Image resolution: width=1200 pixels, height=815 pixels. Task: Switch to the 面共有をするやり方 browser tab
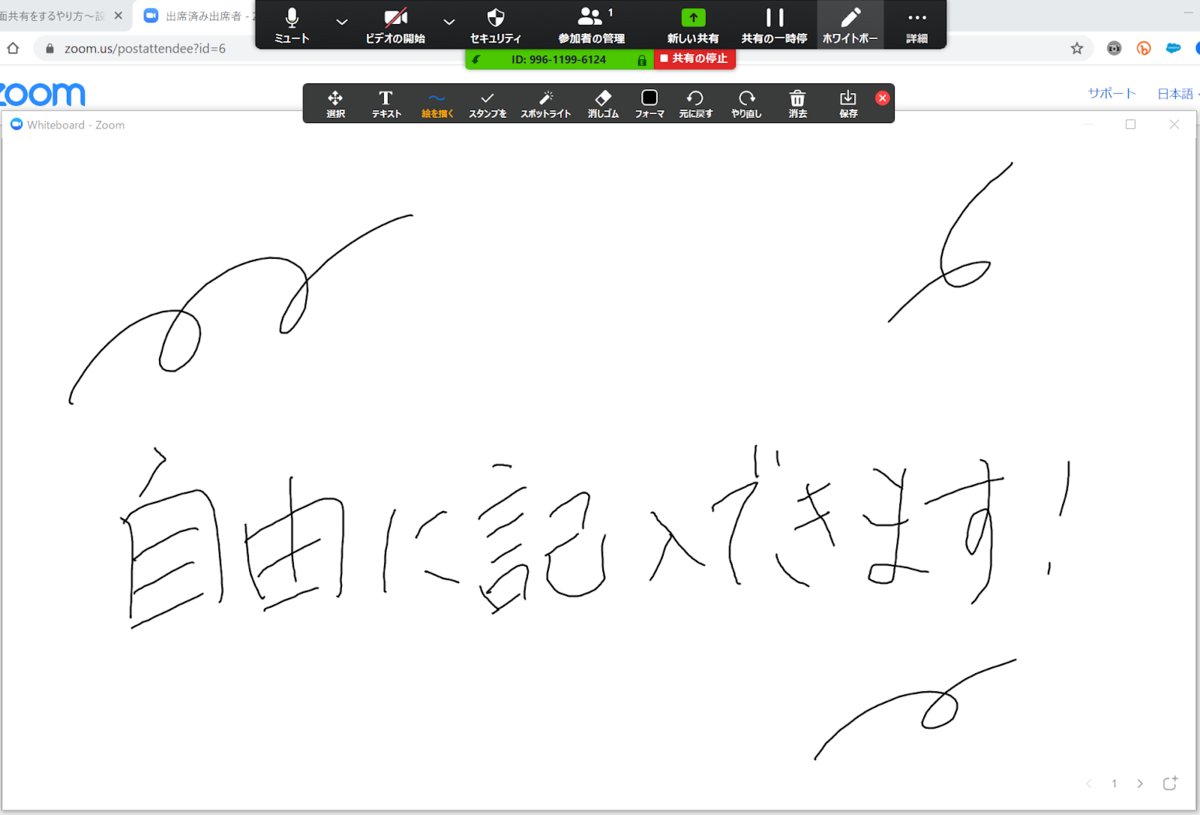[x=52, y=16]
